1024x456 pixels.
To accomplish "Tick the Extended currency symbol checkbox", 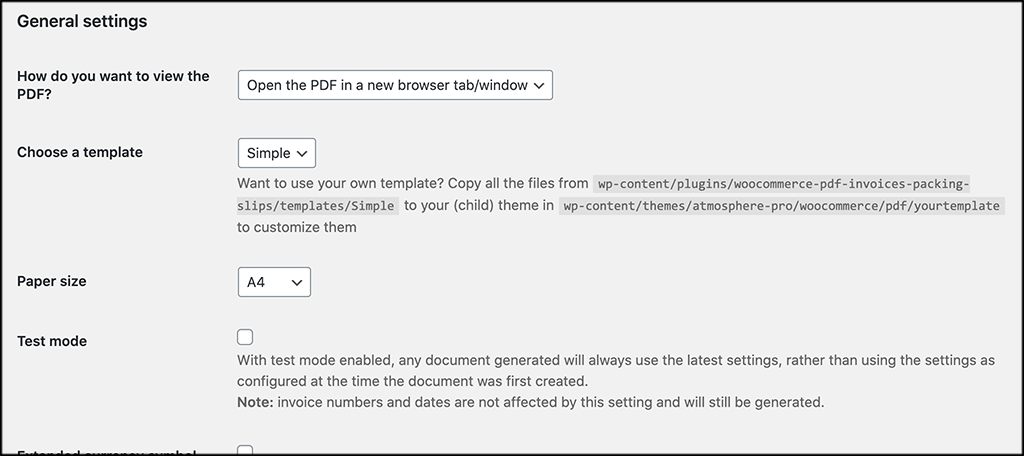I will (245, 451).
